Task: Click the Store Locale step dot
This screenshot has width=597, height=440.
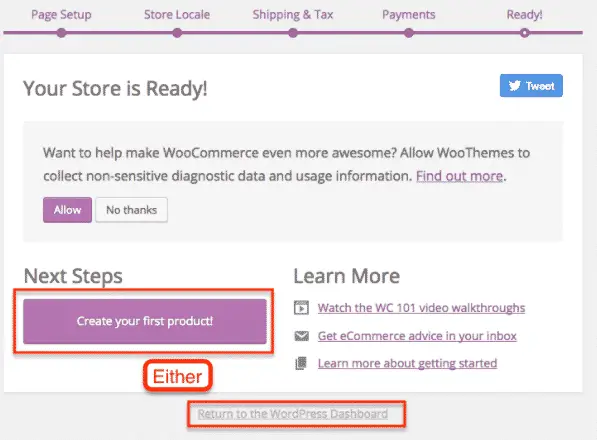Action: click(177, 33)
